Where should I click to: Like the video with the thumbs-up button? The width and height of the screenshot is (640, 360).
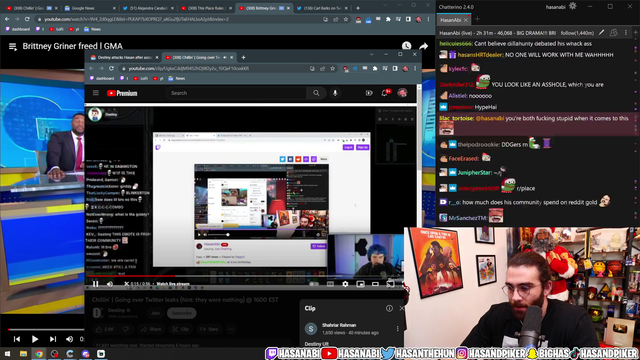pyautogui.click(x=105, y=329)
